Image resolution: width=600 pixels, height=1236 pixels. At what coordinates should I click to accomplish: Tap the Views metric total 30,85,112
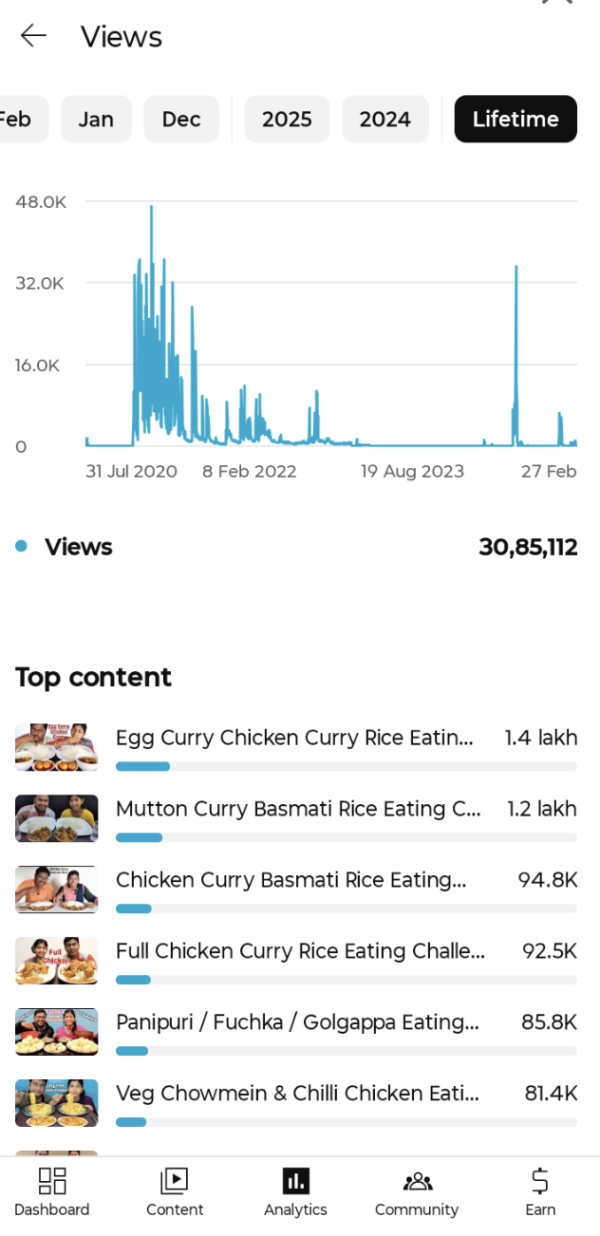point(528,547)
